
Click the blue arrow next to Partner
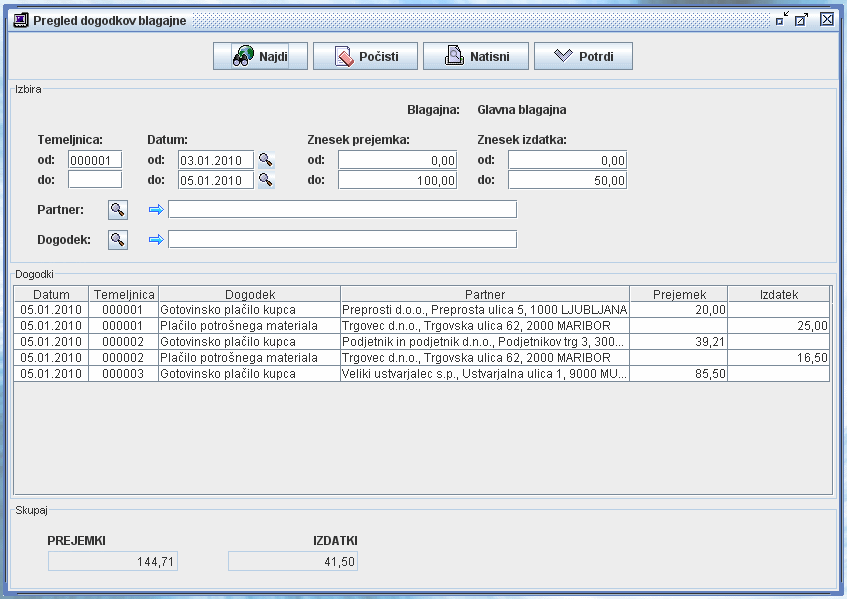[x=155, y=210]
